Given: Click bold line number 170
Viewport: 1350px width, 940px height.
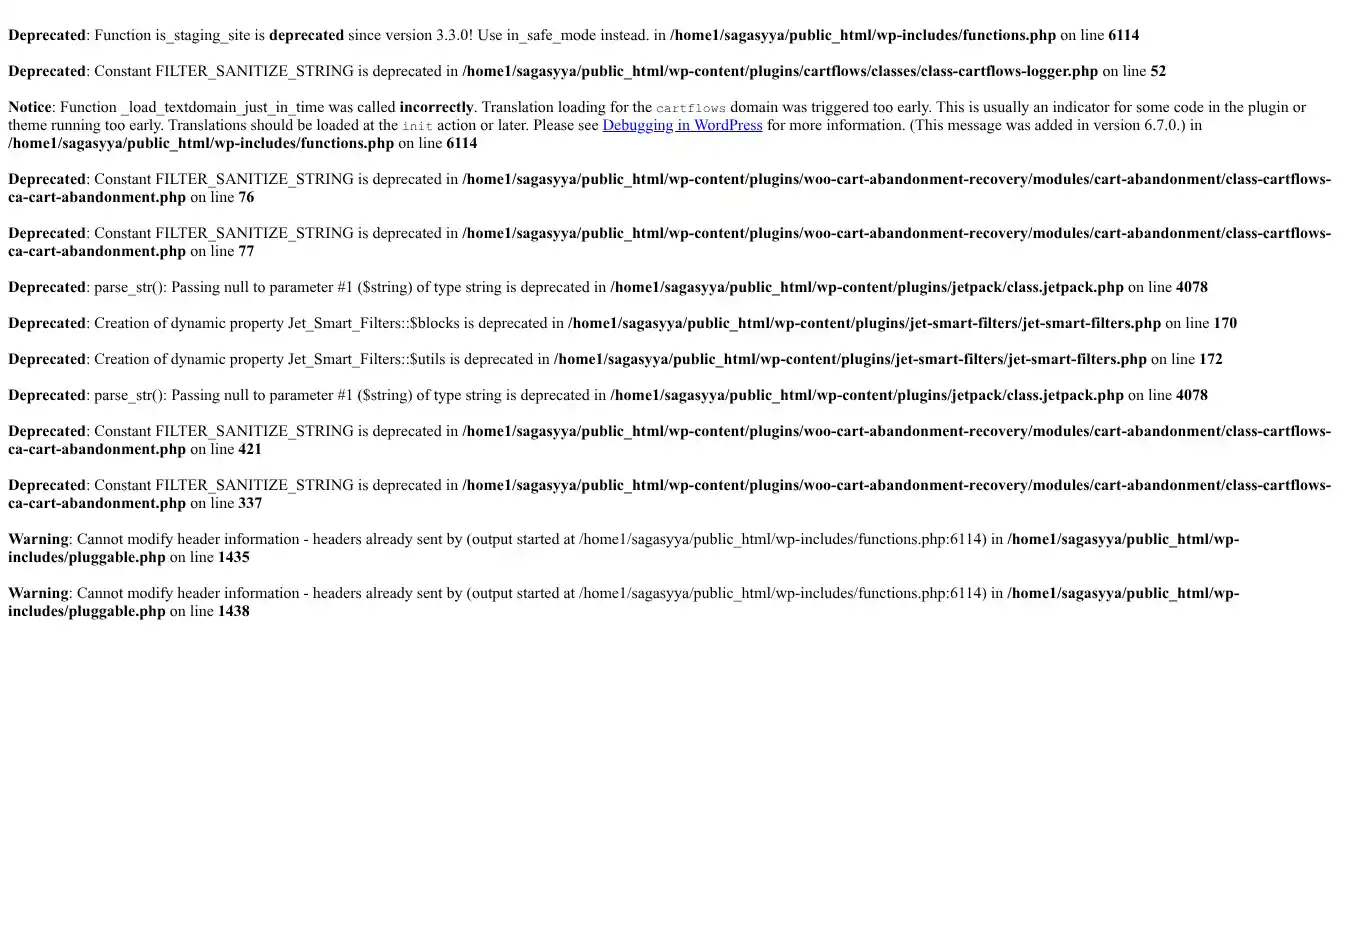Looking at the screenshot, I should [x=1225, y=323].
